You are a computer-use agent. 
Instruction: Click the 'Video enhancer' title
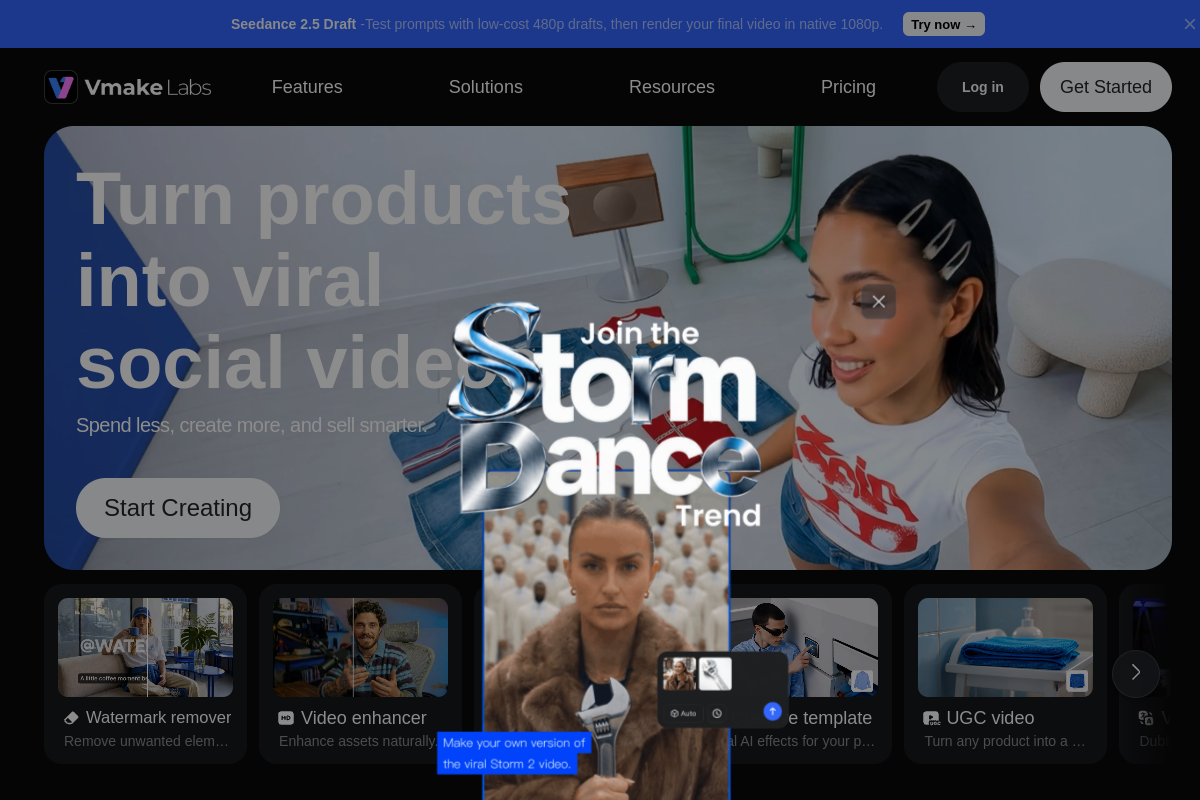[x=364, y=718]
